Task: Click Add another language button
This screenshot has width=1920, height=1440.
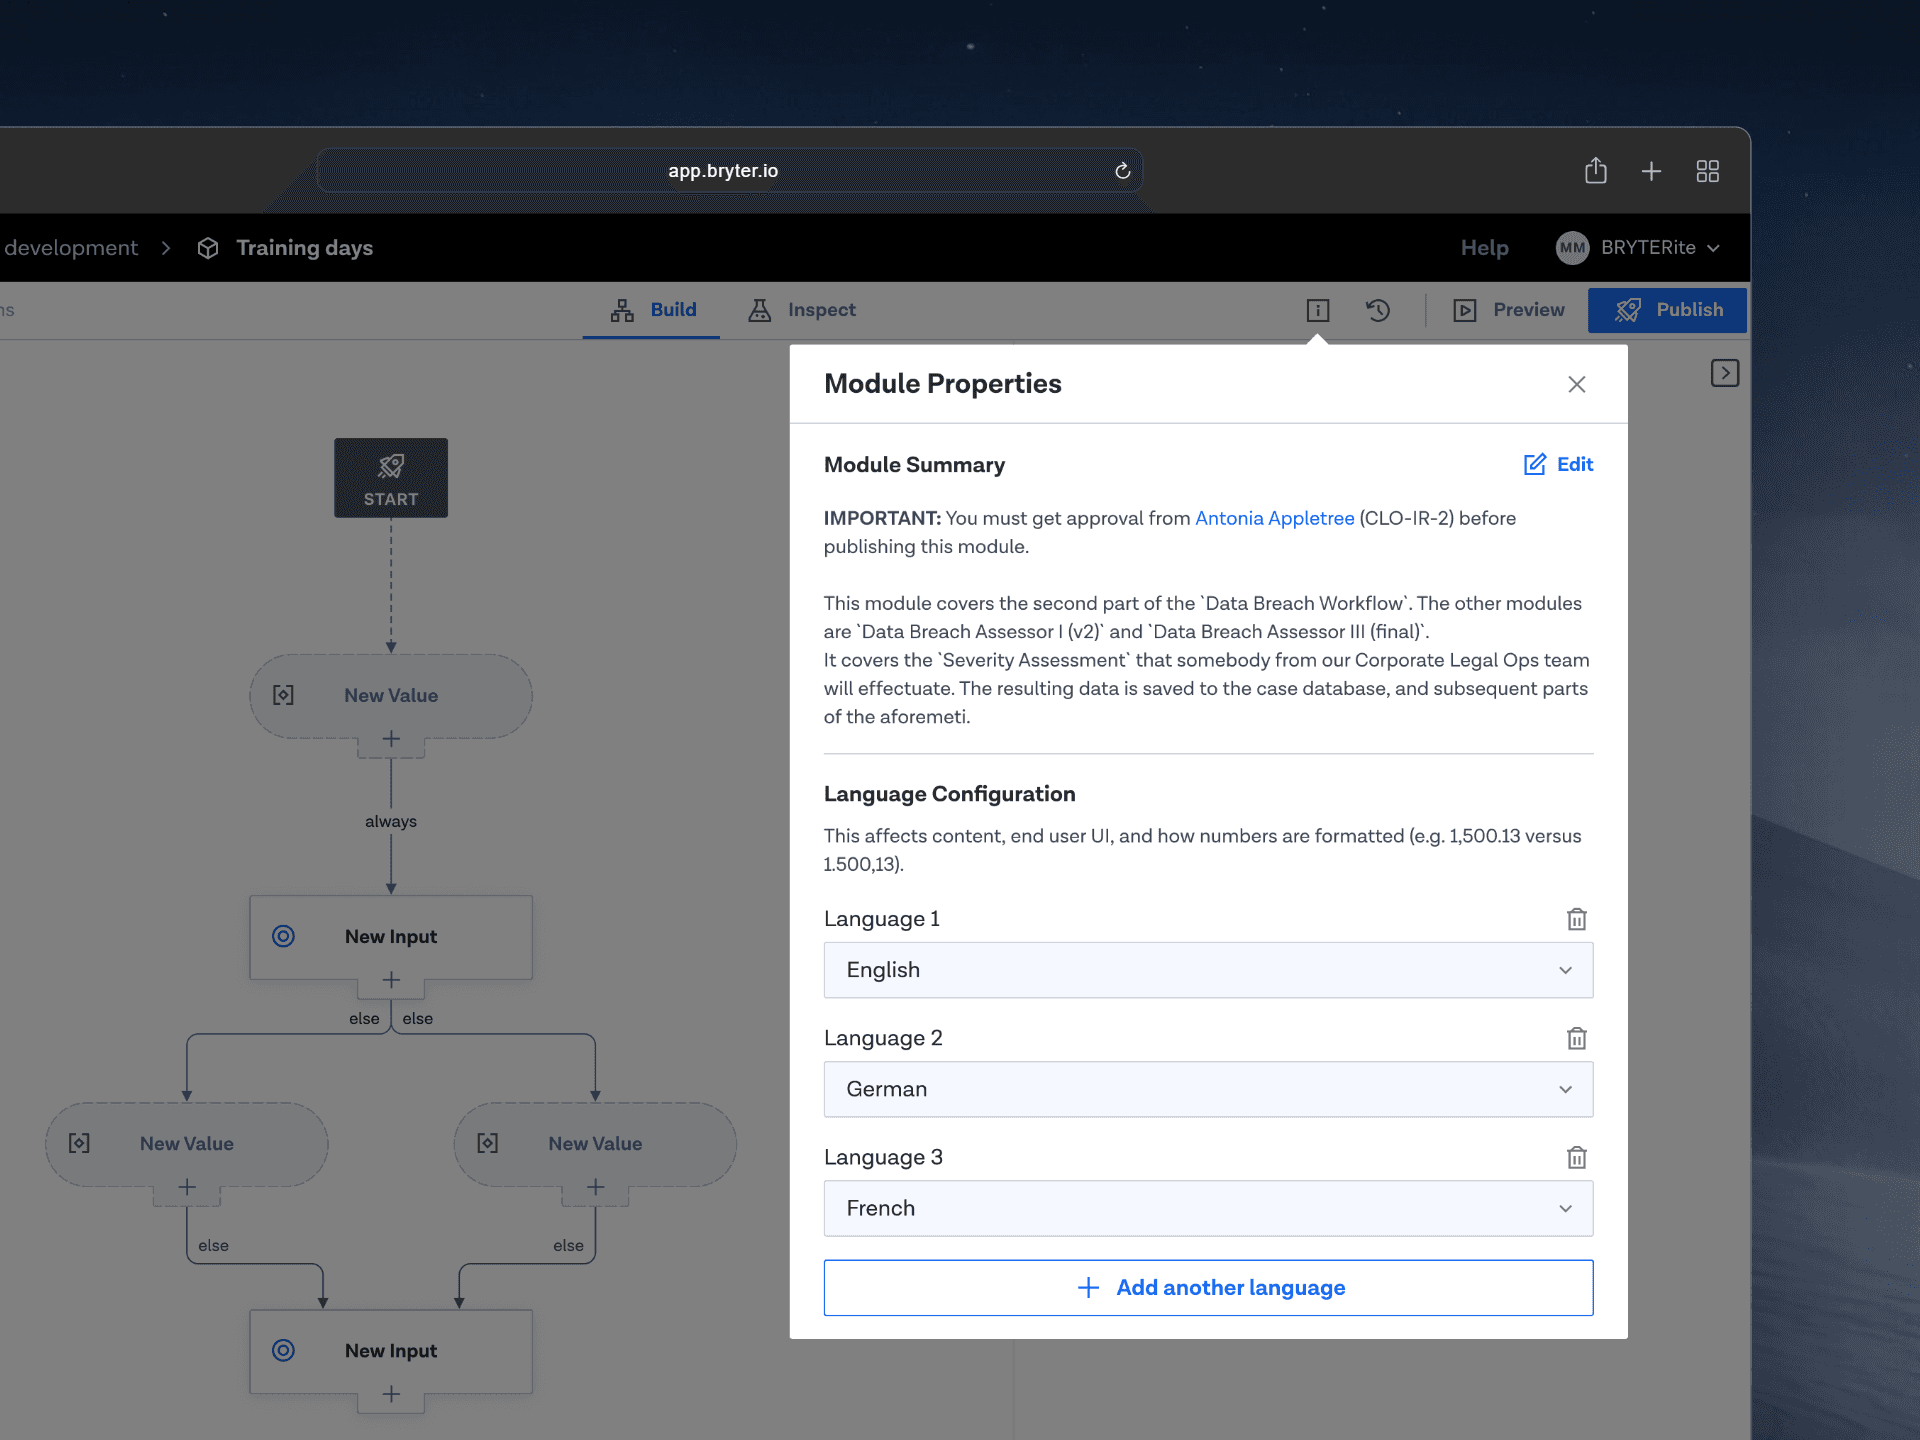Action: coord(1207,1288)
